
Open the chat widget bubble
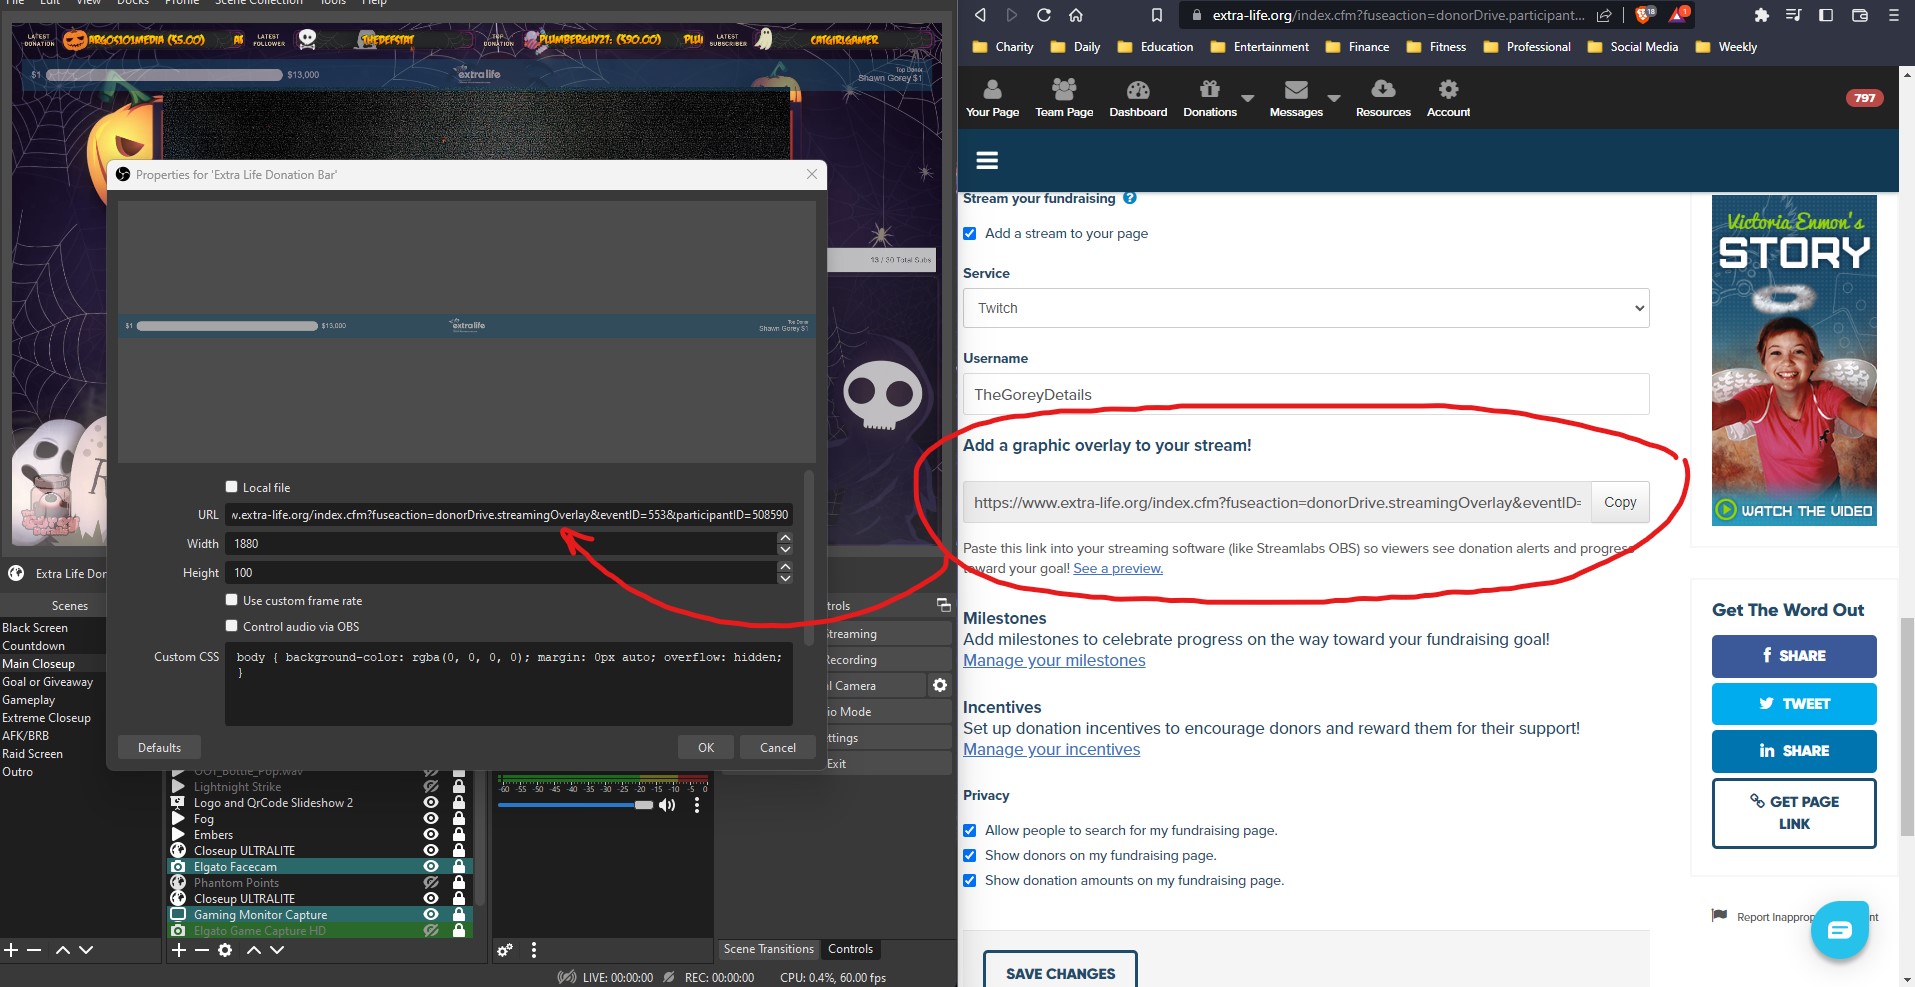[1839, 930]
